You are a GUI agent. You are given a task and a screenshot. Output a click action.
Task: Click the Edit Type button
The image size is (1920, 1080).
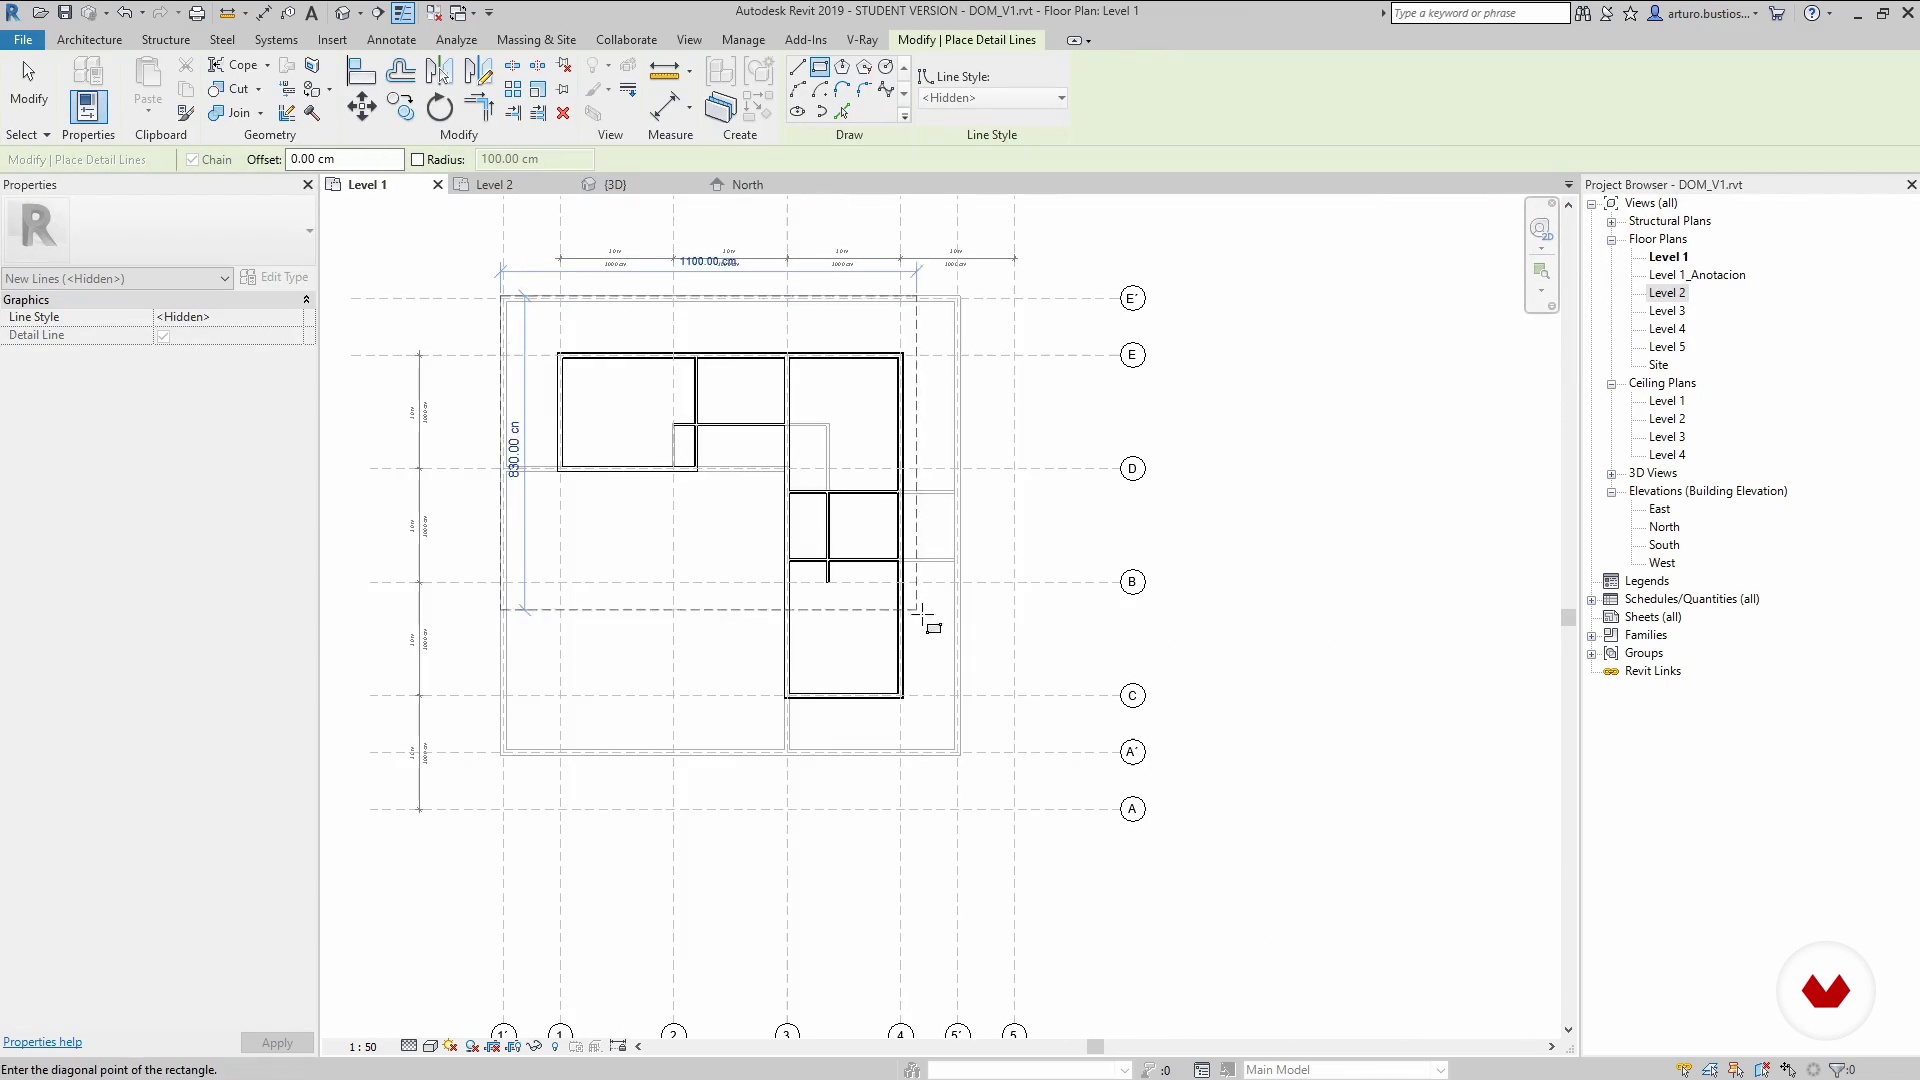tap(274, 277)
